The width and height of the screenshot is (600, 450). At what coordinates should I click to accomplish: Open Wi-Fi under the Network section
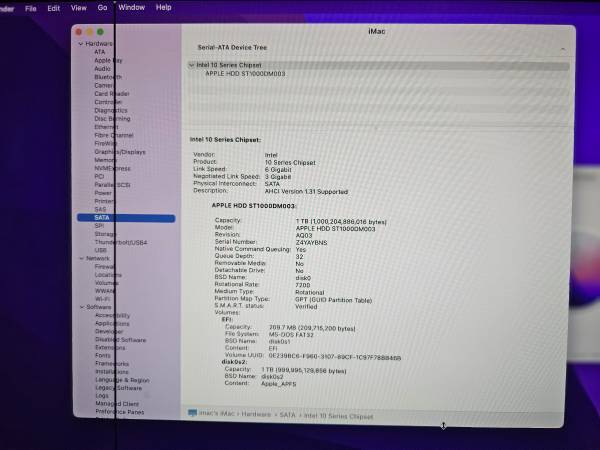pos(102,299)
